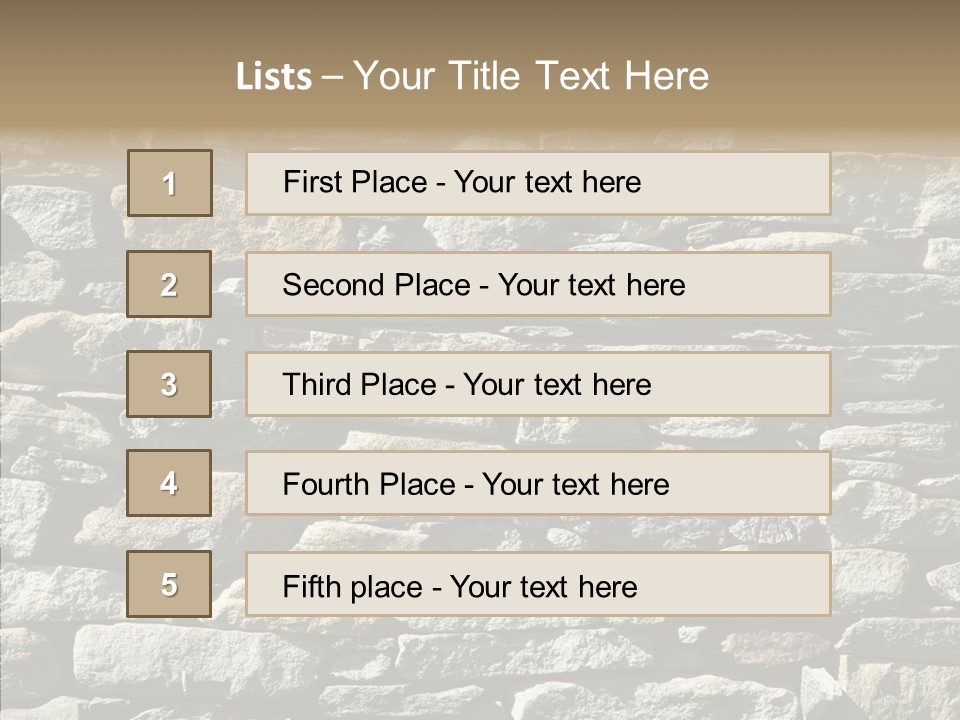The width and height of the screenshot is (960, 720).
Task: Select the number 4 box
Action: click(x=169, y=483)
